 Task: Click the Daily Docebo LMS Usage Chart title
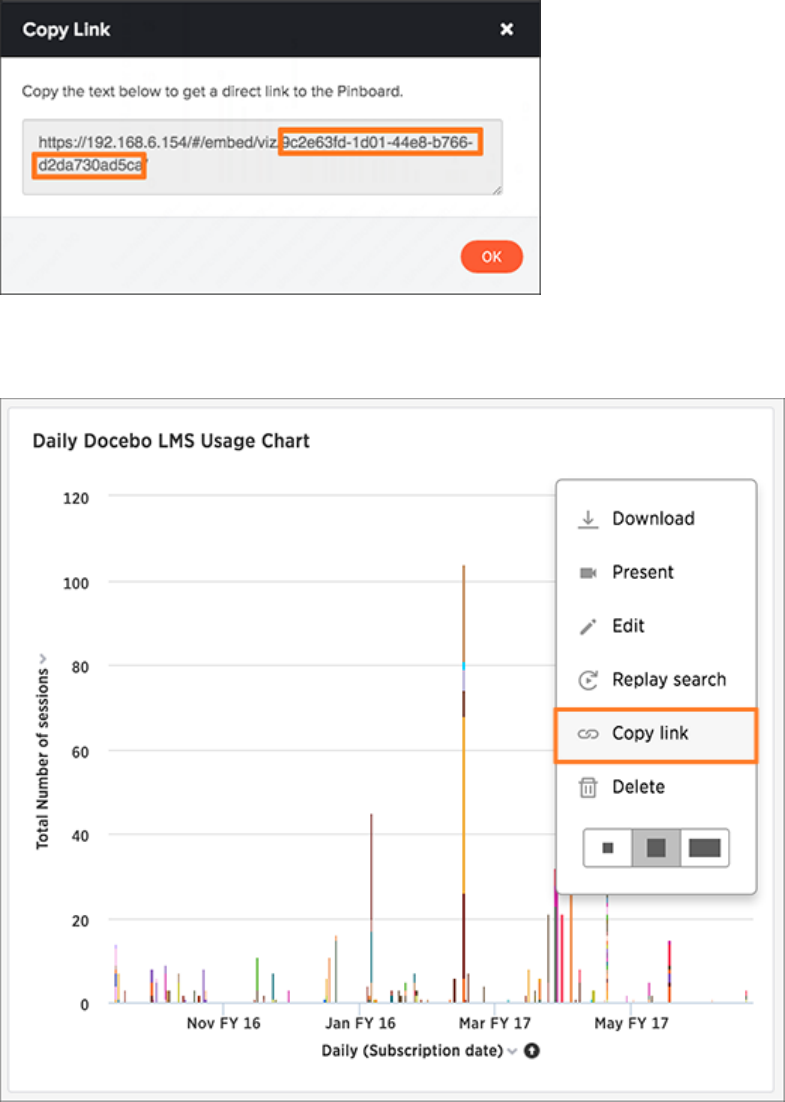click(171, 441)
